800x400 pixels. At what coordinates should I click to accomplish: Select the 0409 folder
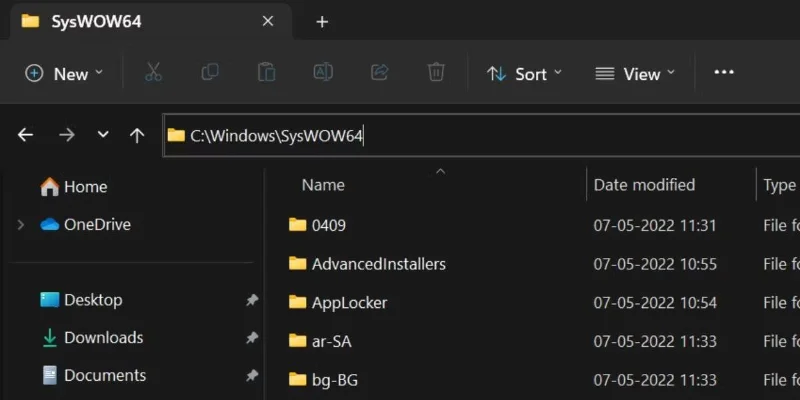tap(317, 225)
